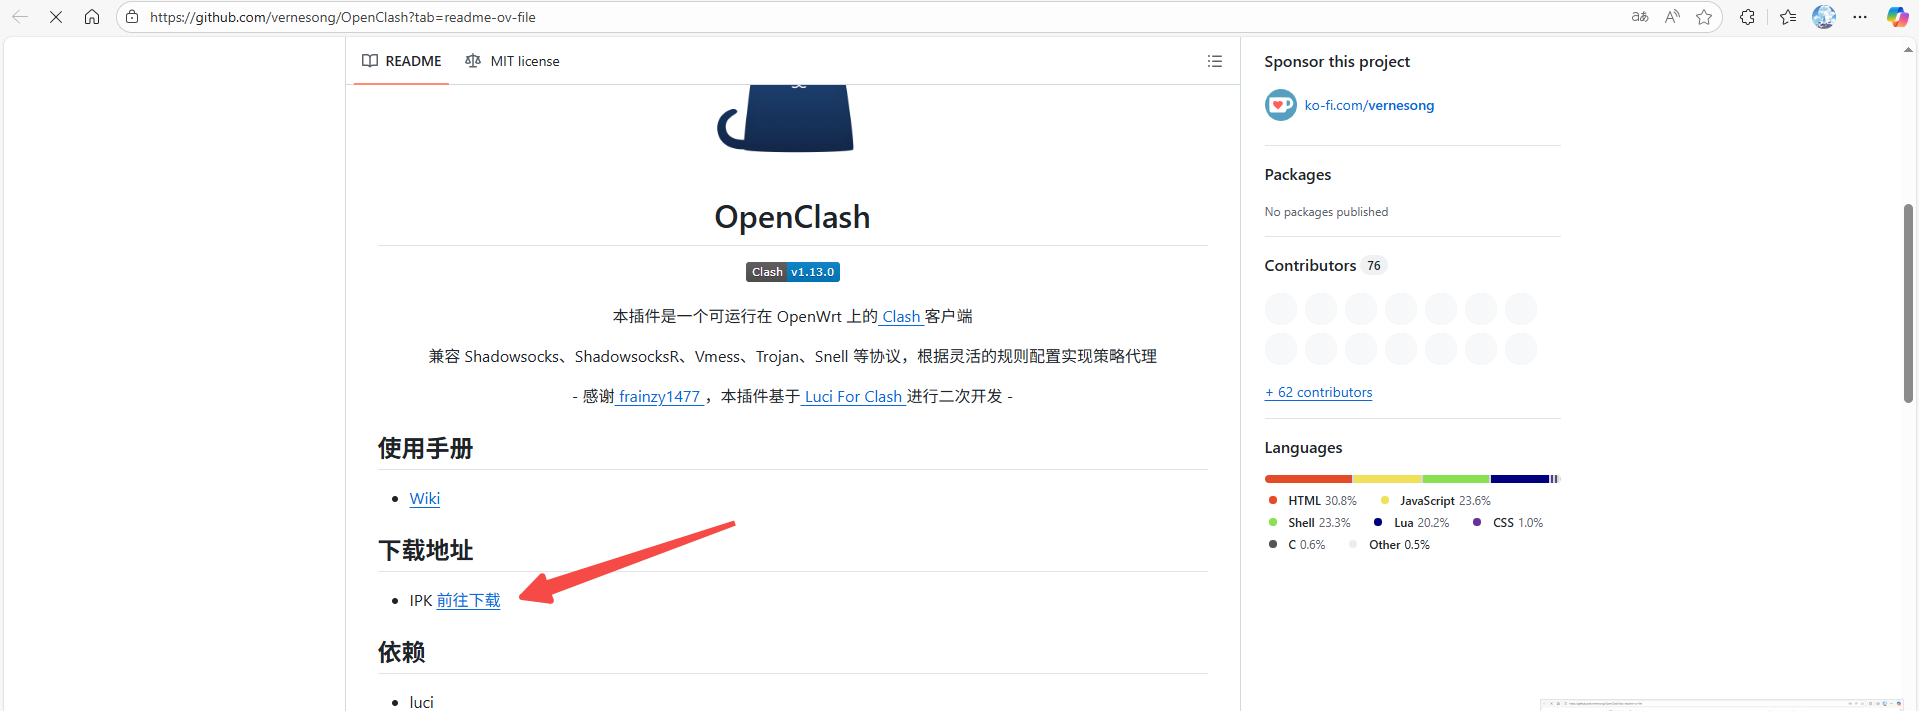Open README outline list icon
The width and height of the screenshot is (1919, 711).
(x=1215, y=61)
